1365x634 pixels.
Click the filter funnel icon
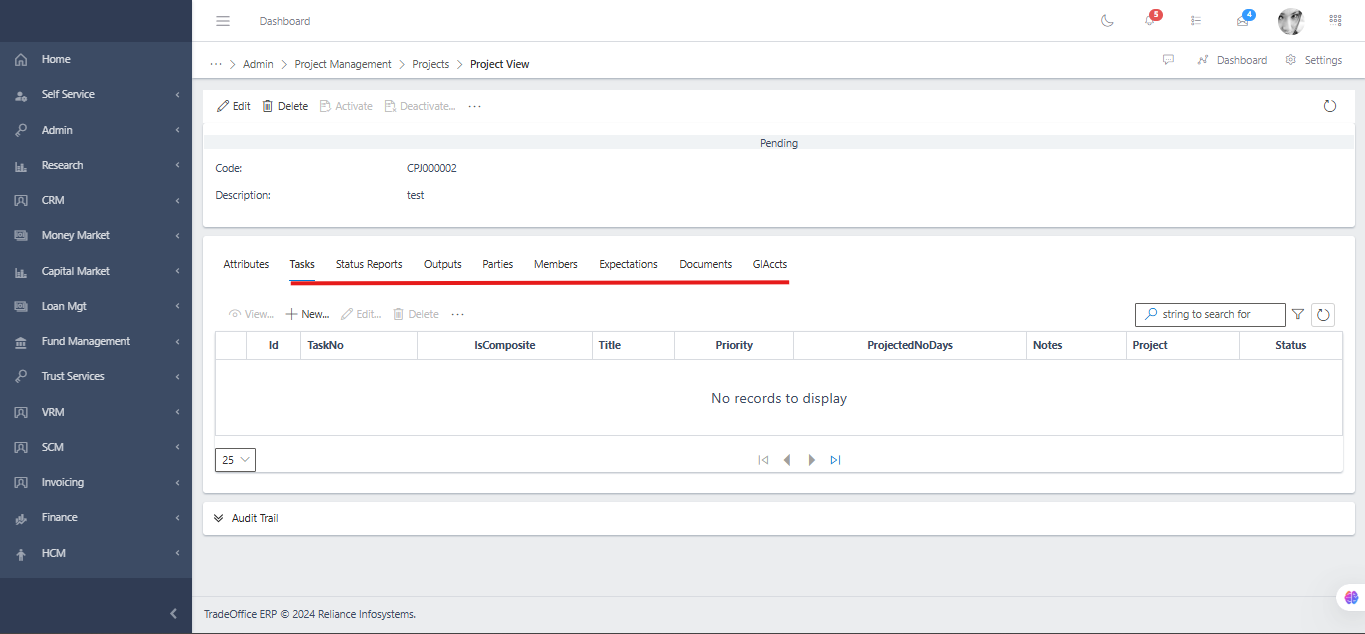(1298, 314)
